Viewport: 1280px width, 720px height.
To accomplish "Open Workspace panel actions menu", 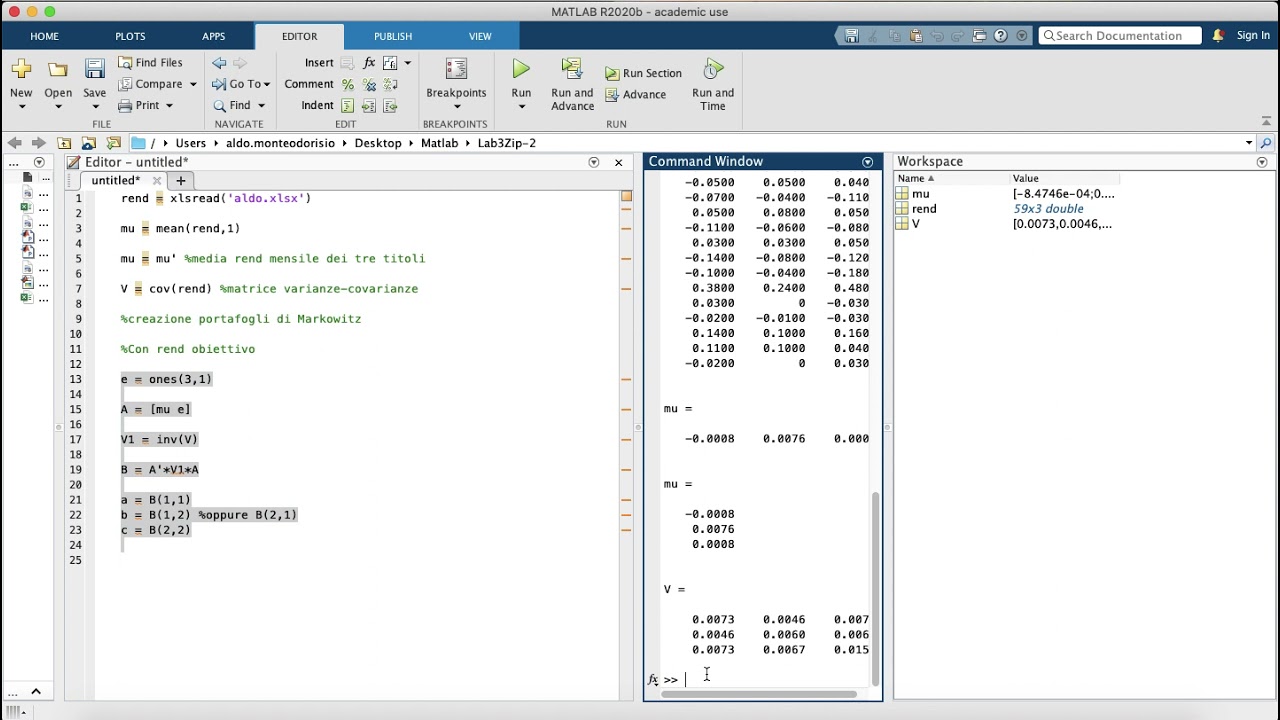I will 1261,162.
